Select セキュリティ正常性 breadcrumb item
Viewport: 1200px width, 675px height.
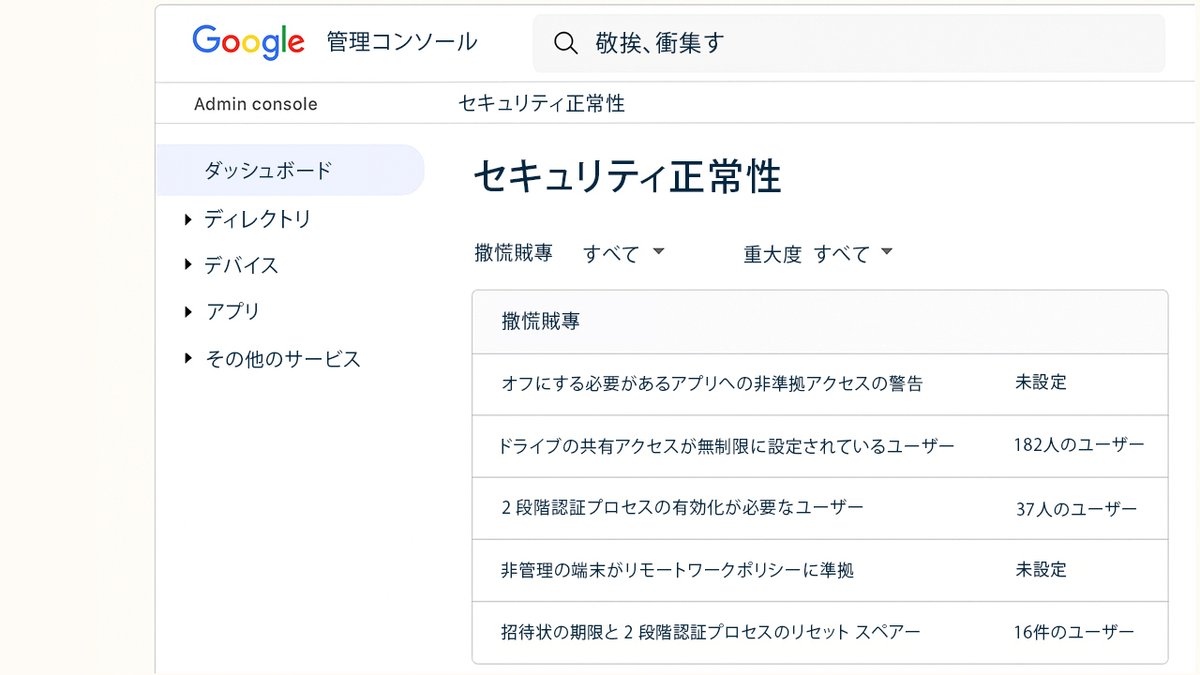[541, 103]
